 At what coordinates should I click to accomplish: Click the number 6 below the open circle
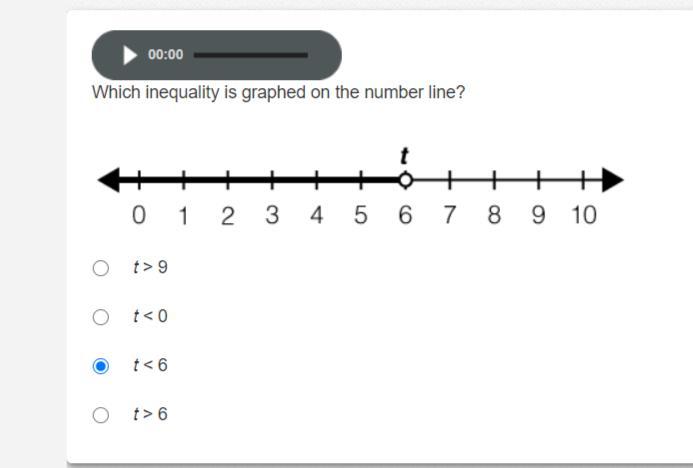(405, 215)
